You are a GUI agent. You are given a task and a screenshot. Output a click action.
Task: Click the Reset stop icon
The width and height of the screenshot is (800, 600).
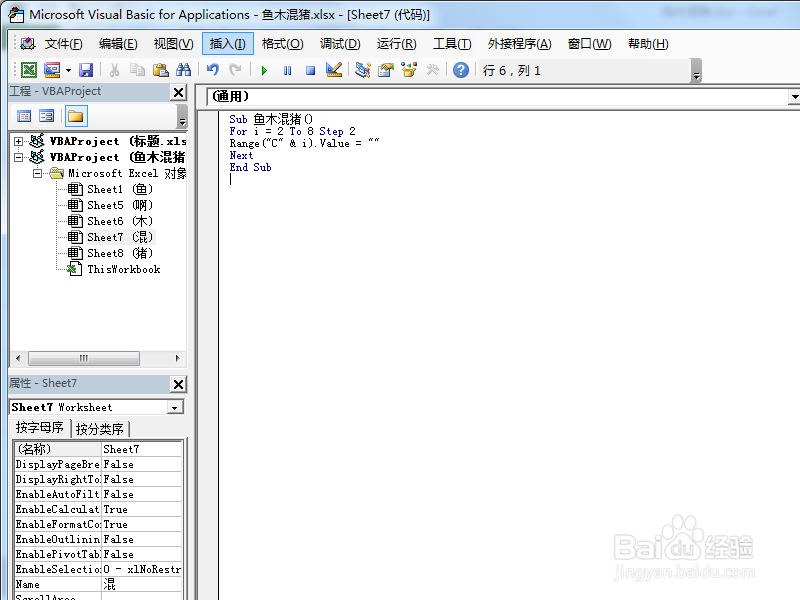tap(310, 70)
